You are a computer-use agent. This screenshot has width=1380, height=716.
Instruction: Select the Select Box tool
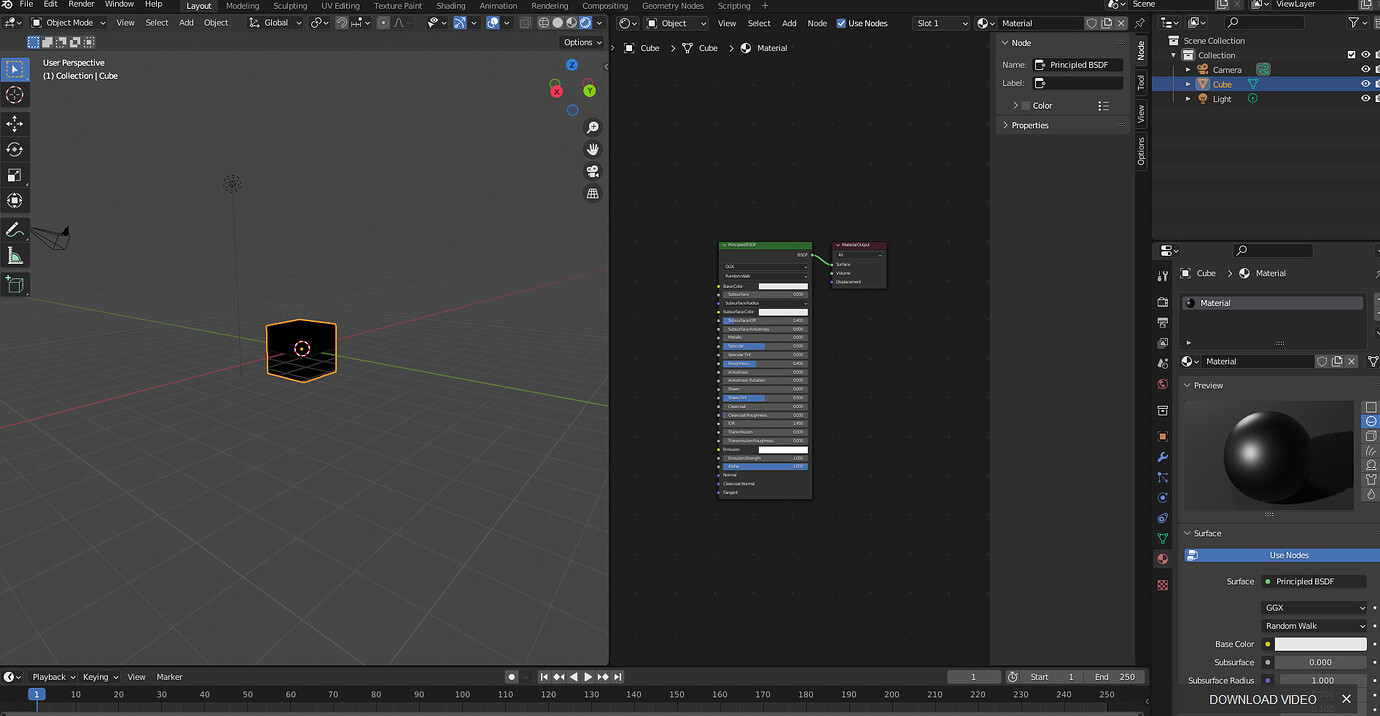tap(14, 69)
